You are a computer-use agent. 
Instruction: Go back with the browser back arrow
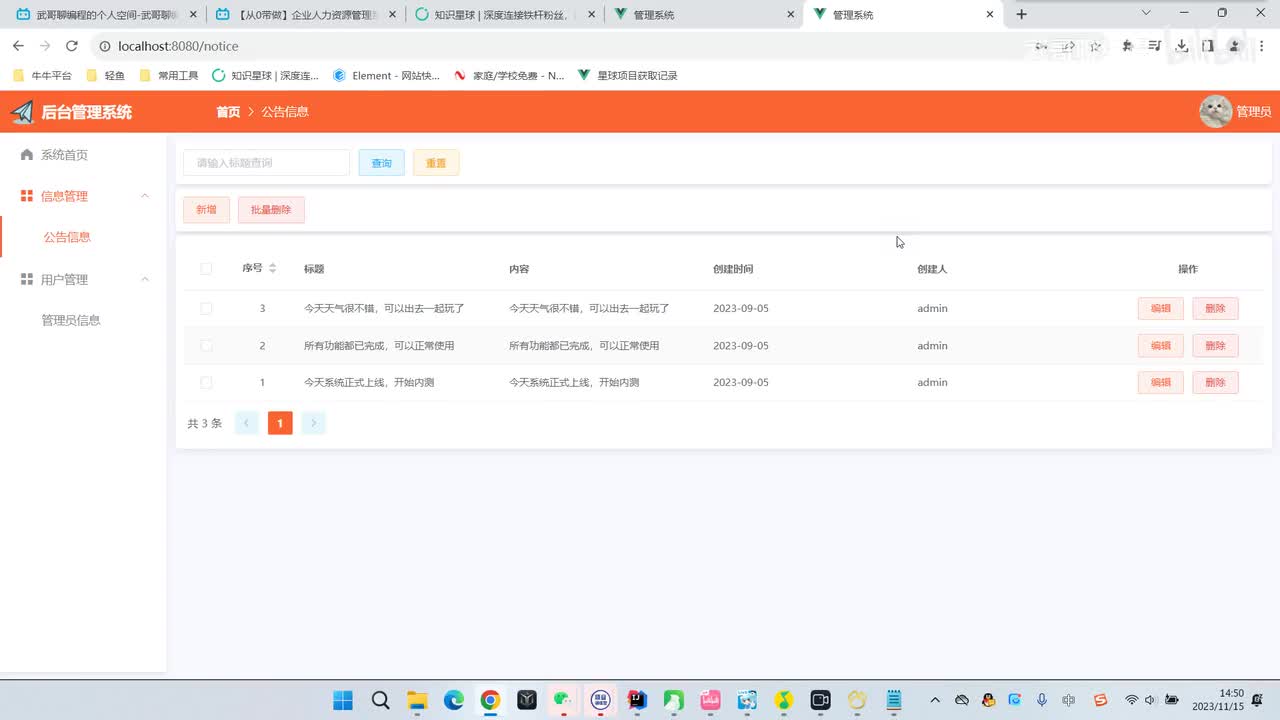pyautogui.click(x=18, y=46)
